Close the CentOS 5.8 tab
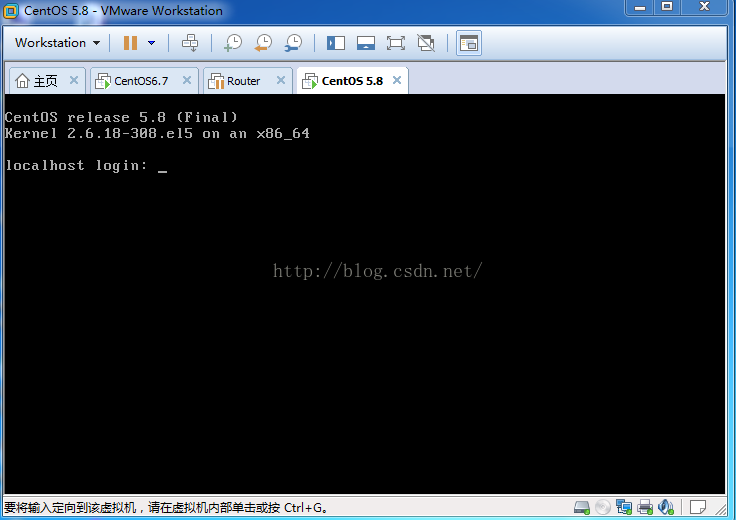The width and height of the screenshot is (736, 520). (x=397, y=80)
